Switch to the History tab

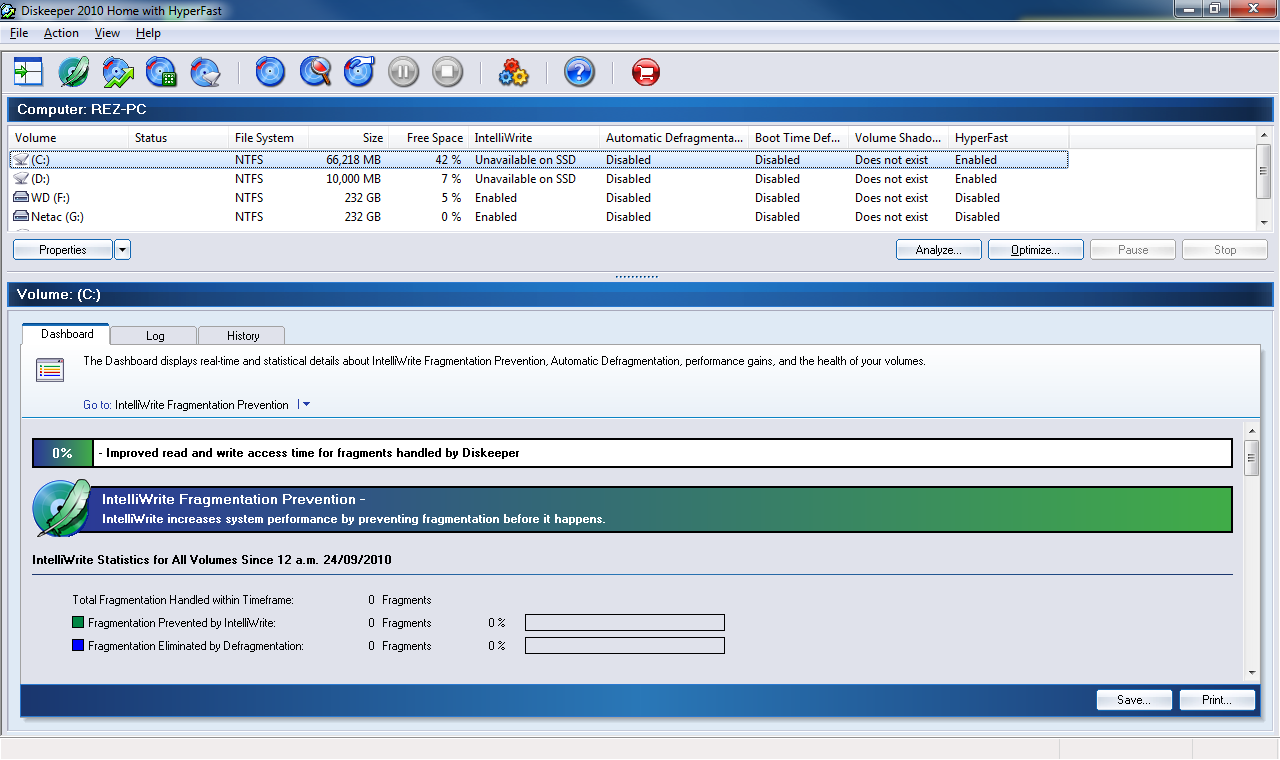(242, 336)
